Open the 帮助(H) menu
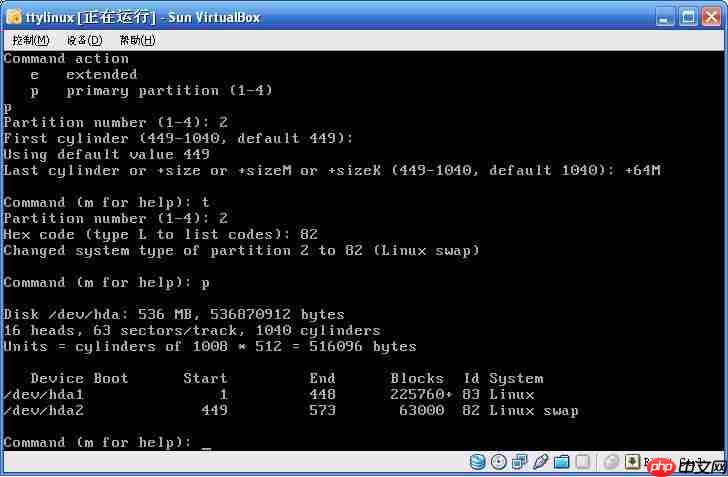 pyautogui.click(x=137, y=40)
